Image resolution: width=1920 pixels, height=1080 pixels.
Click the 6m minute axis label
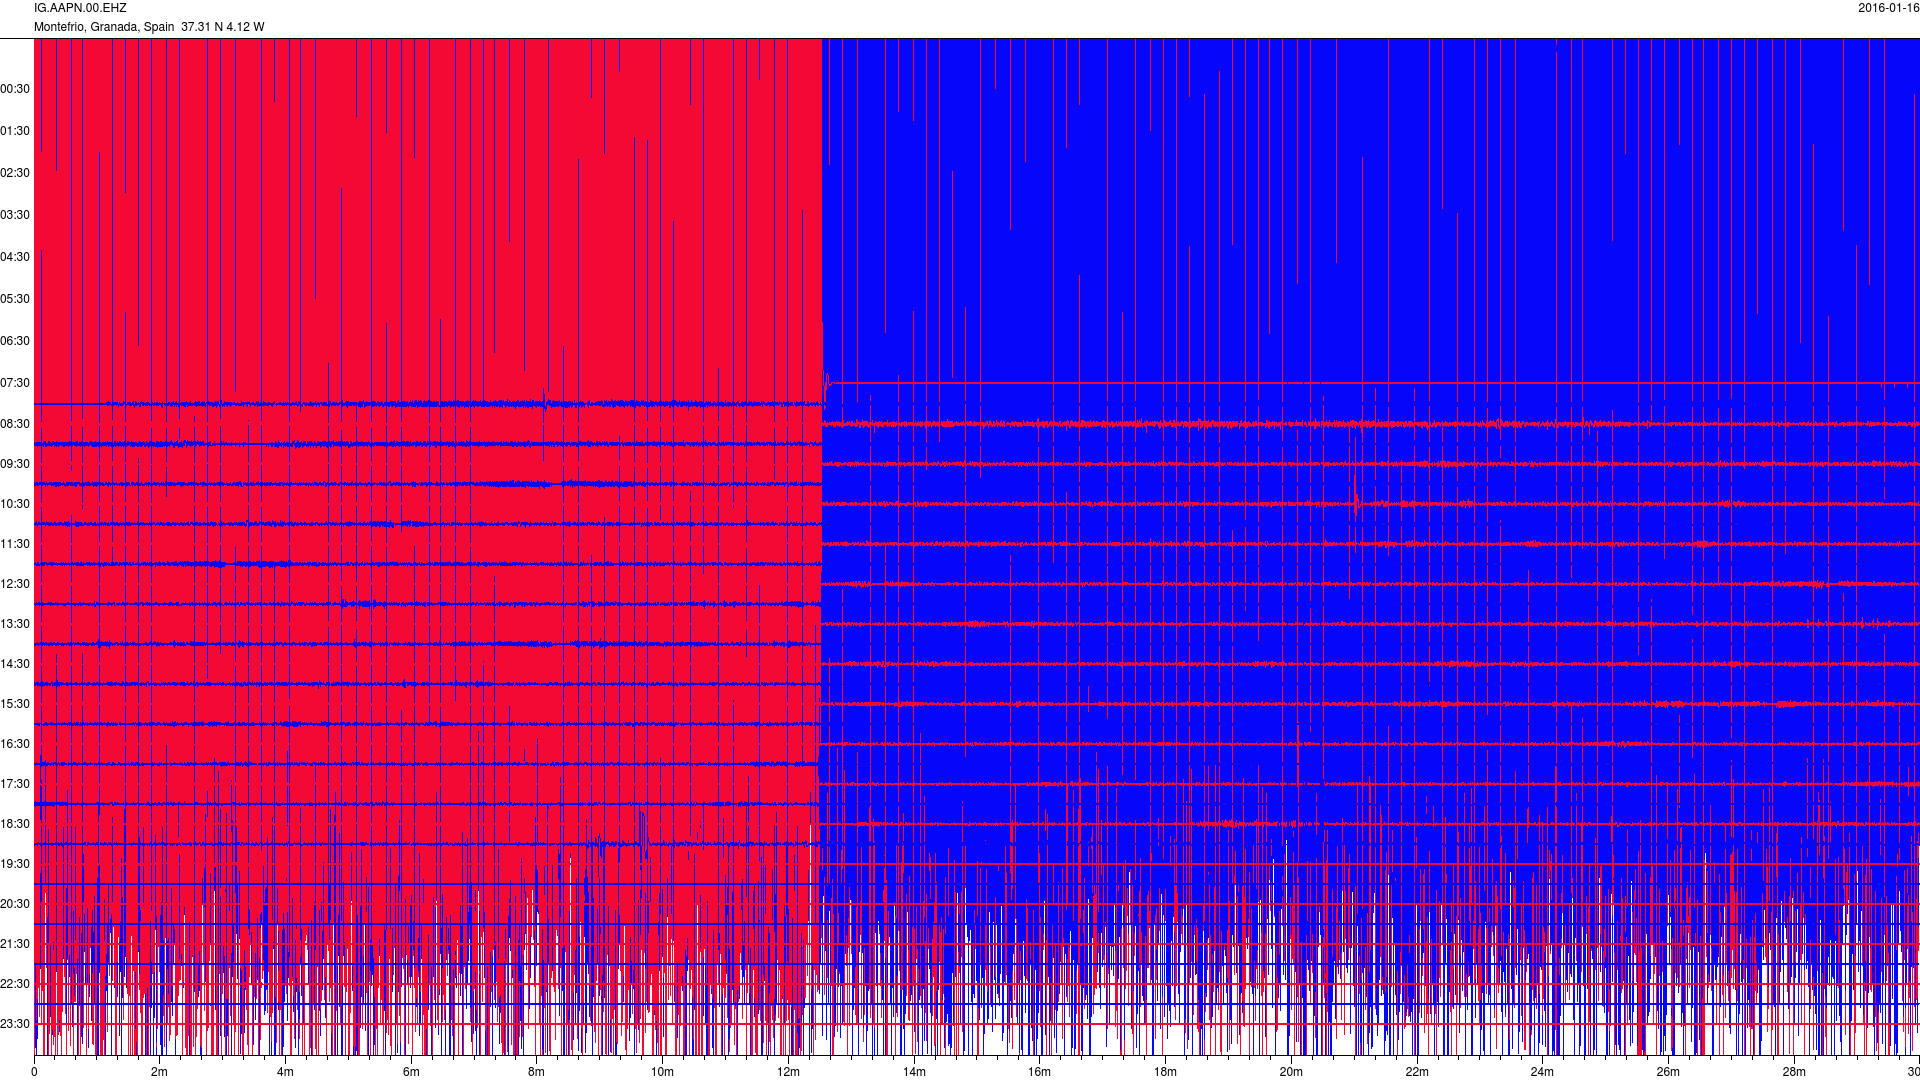coord(411,1072)
